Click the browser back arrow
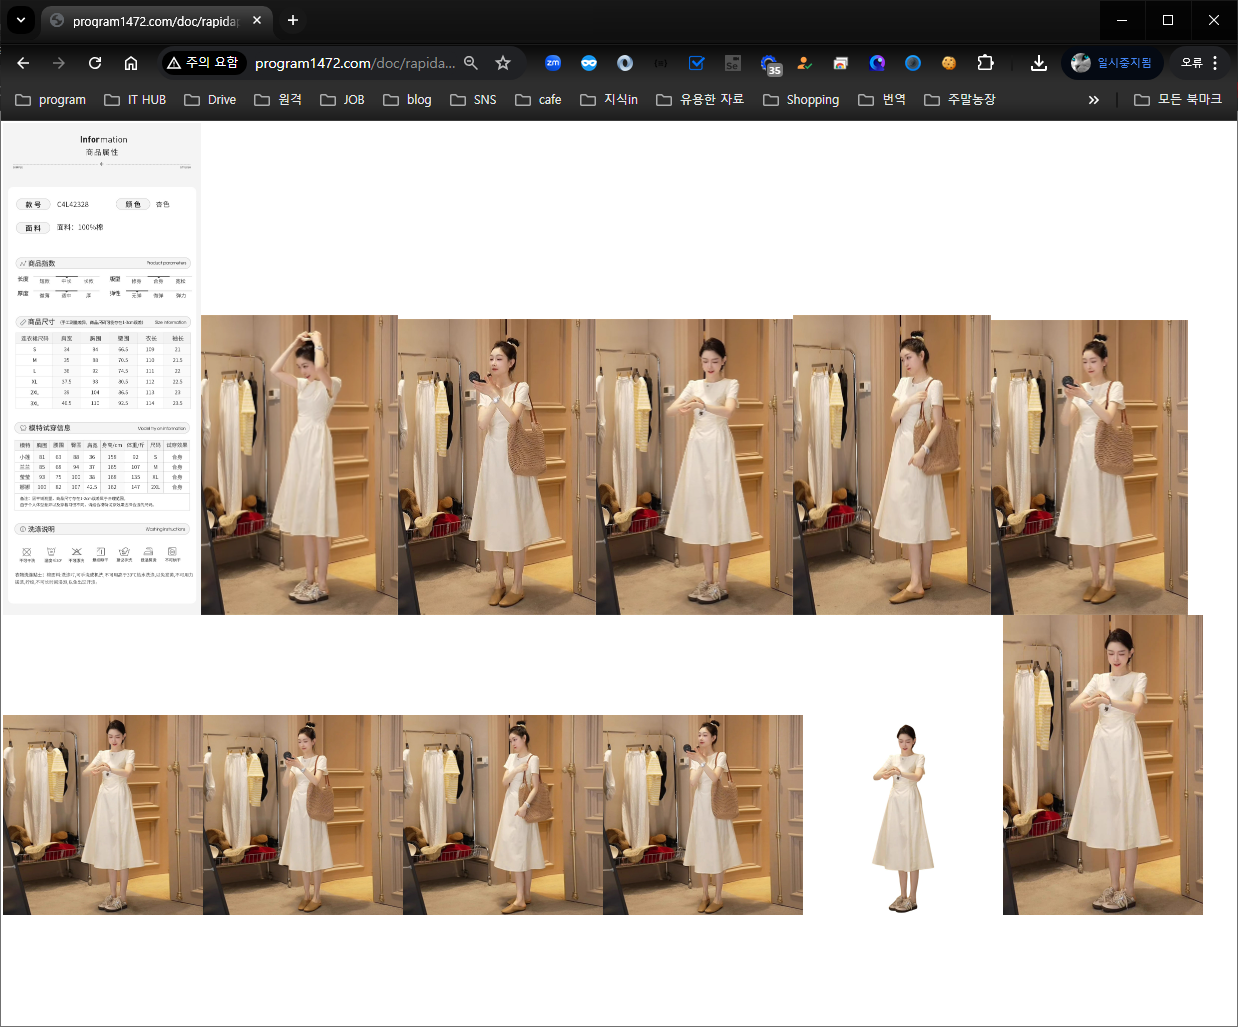 [x=23, y=63]
